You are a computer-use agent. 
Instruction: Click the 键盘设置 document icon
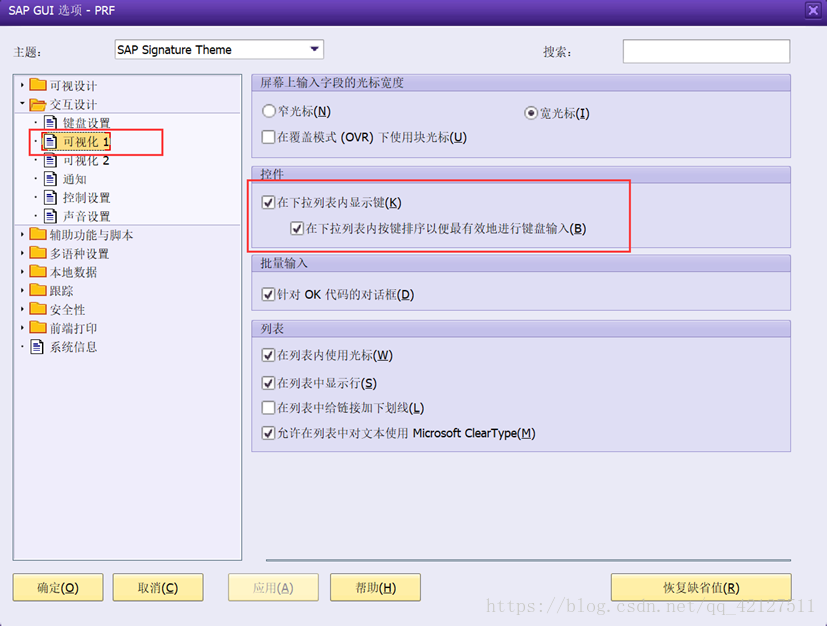pos(51,123)
